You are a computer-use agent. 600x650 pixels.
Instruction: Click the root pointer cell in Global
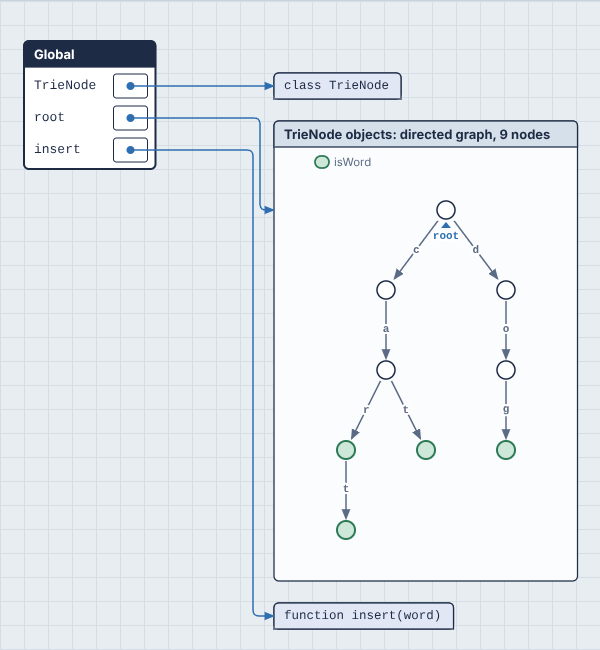pyautogui.click(x=130, y=118)
